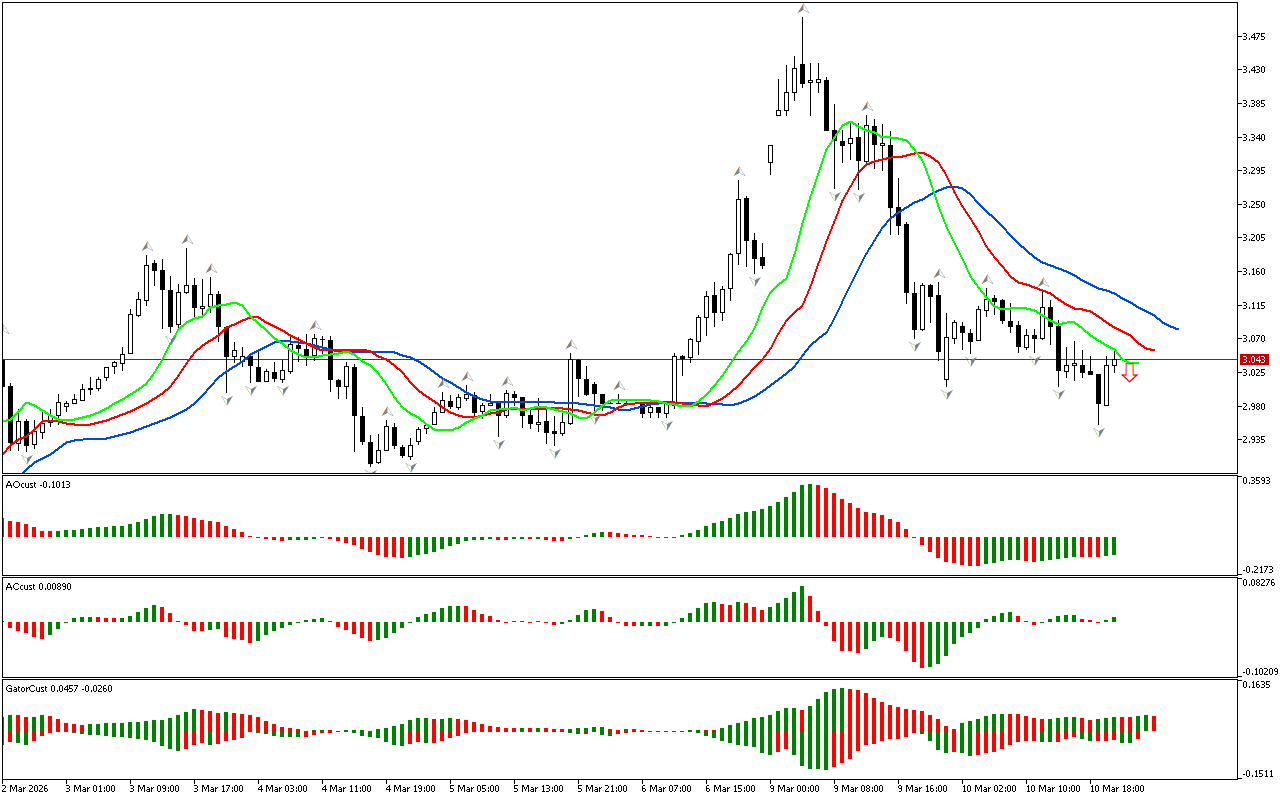The image size is (1280, 800).
Task: Click the 0.1635 value on GatorCust scale
Action: [1256, 685]
